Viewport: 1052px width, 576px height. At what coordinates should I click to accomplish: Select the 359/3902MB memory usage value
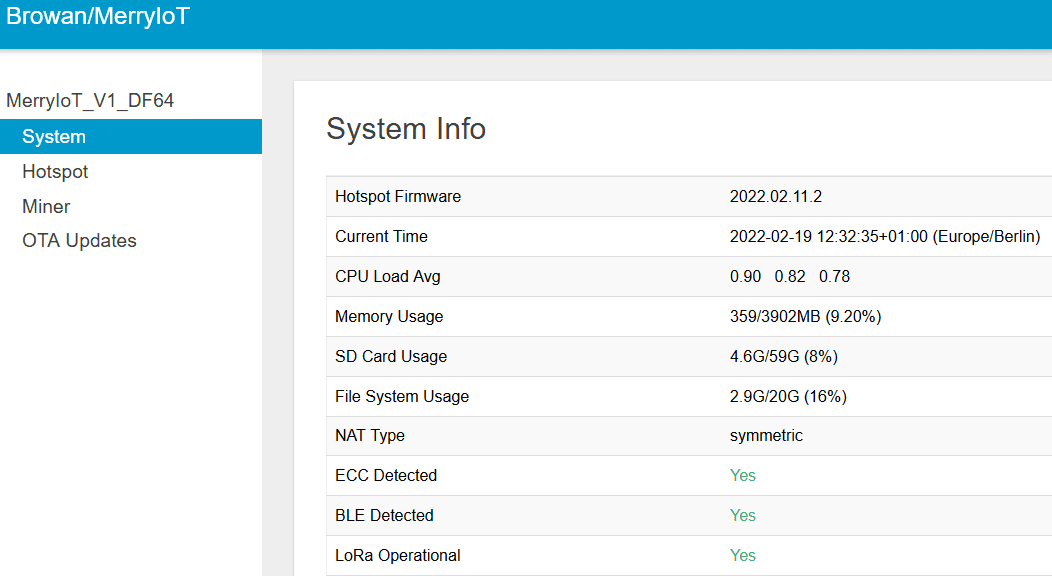click(x=805, y=317)
